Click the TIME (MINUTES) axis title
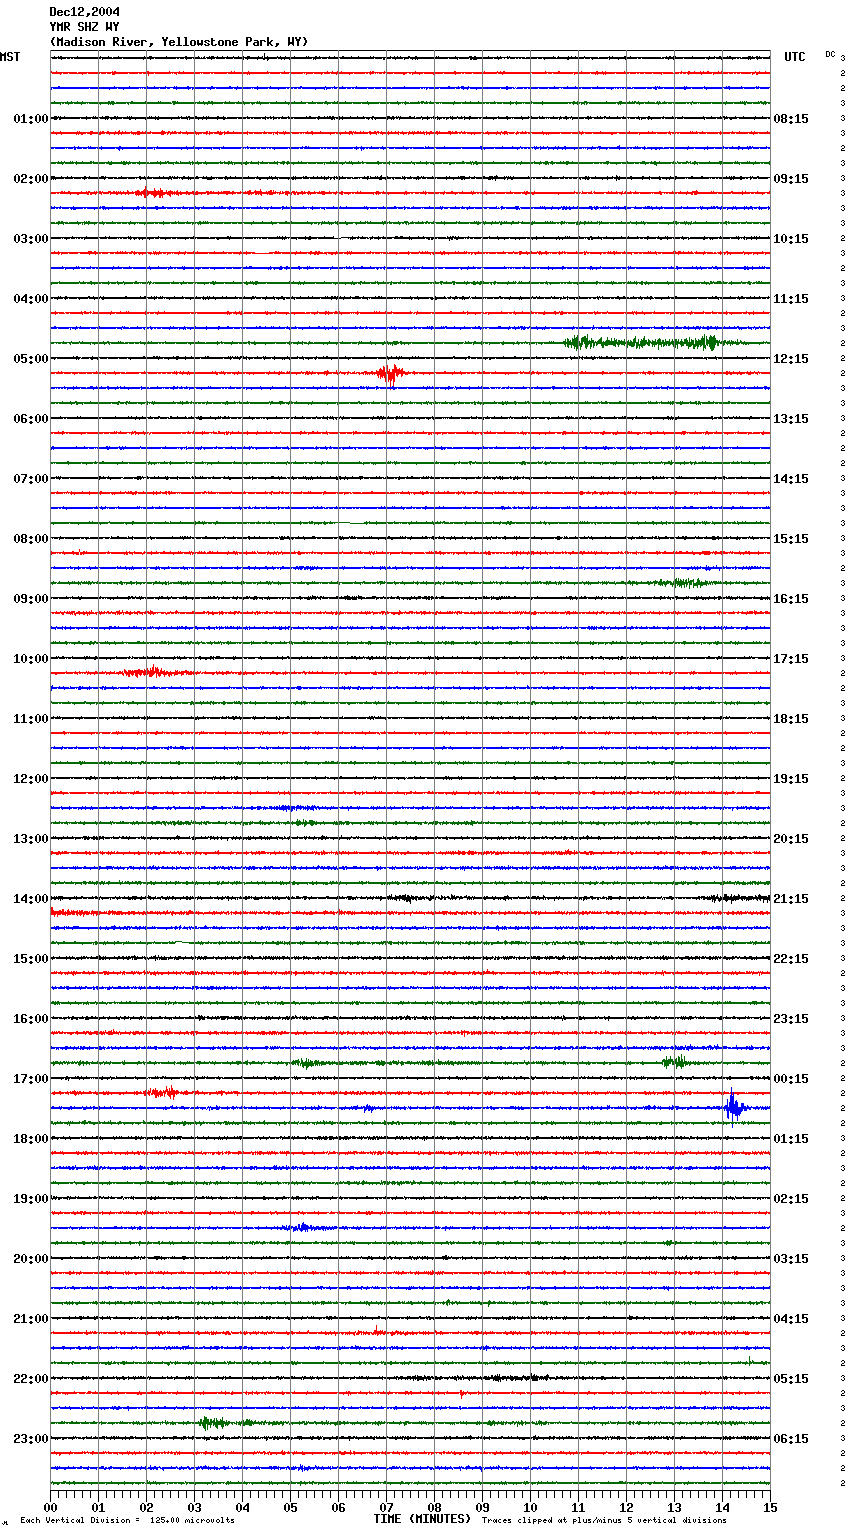The height and width of the screenshot is (1534, 850). click(x=422, y=1519)
